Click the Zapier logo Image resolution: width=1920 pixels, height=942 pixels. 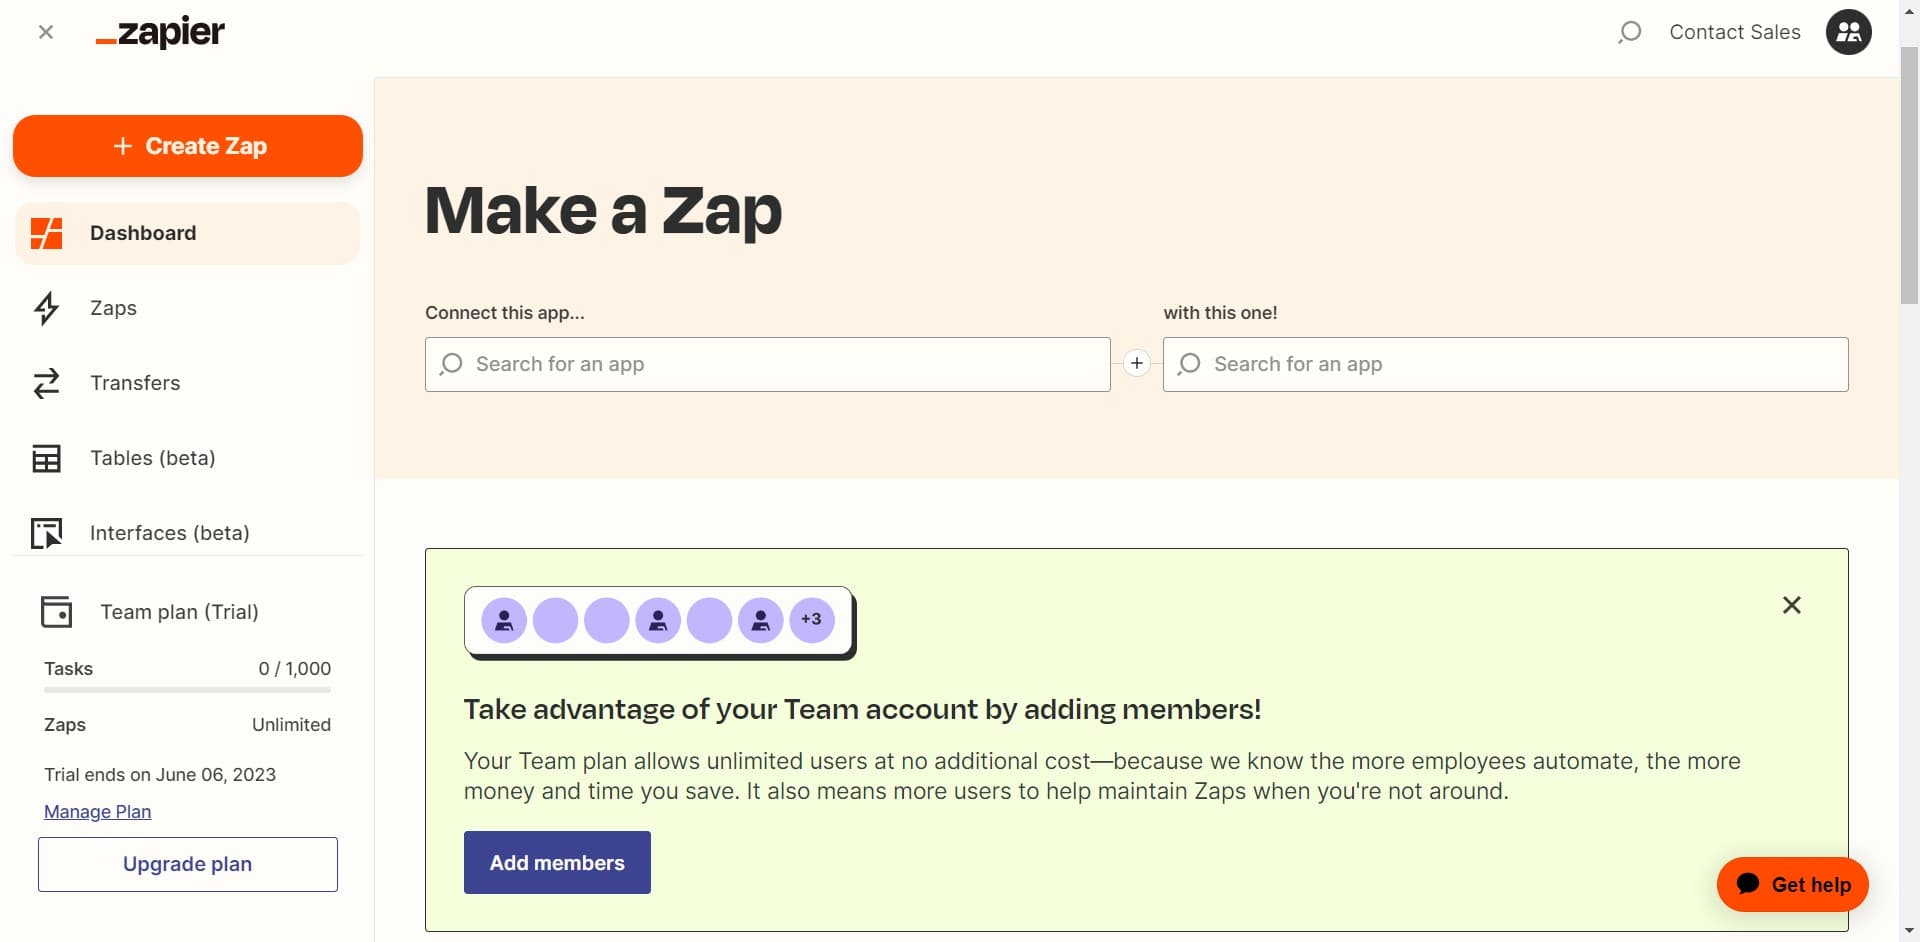pyautogui.click(x=159, y=31)
